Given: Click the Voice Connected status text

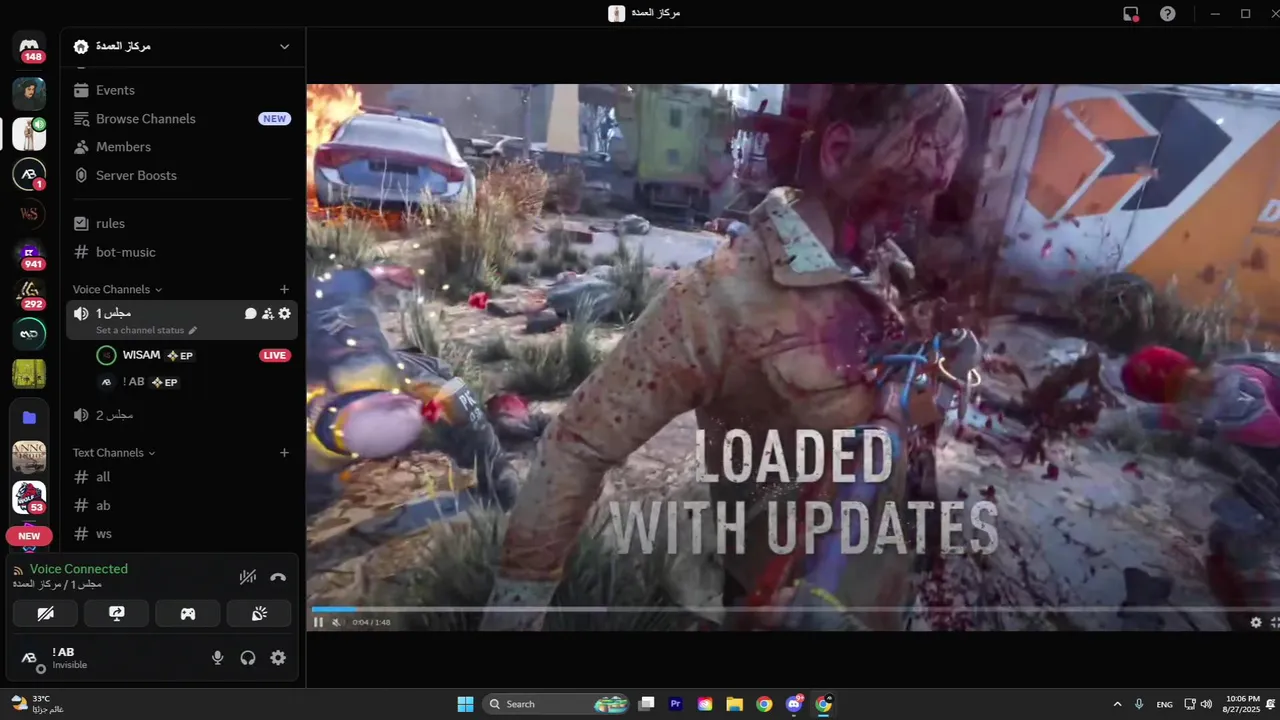Looking at the screenshot, I should pos(79,569).
